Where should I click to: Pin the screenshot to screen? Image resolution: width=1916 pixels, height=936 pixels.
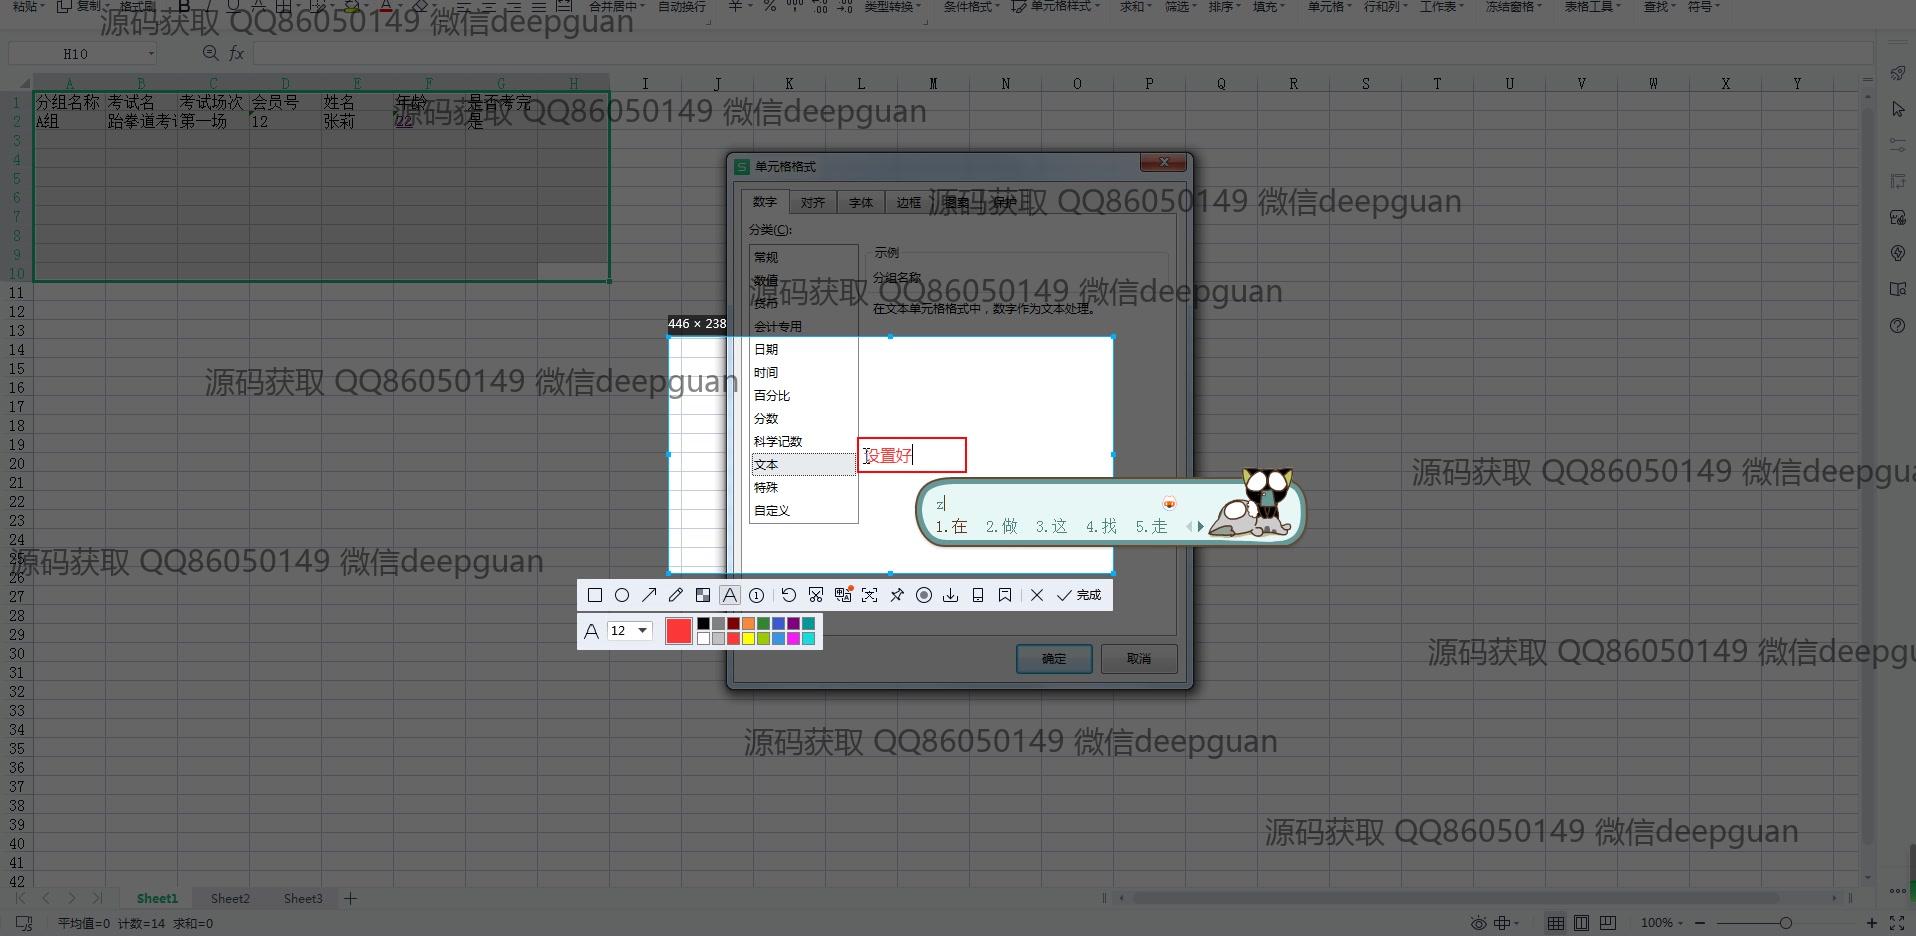pyautogui.click(x=897, y=595)
